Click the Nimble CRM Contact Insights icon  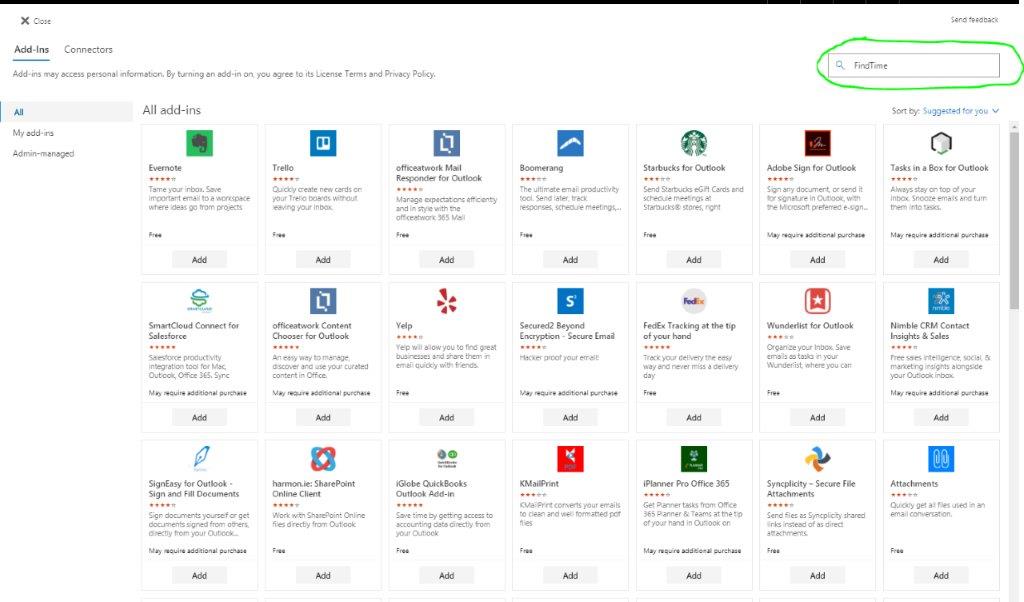[x=941, y=301]
